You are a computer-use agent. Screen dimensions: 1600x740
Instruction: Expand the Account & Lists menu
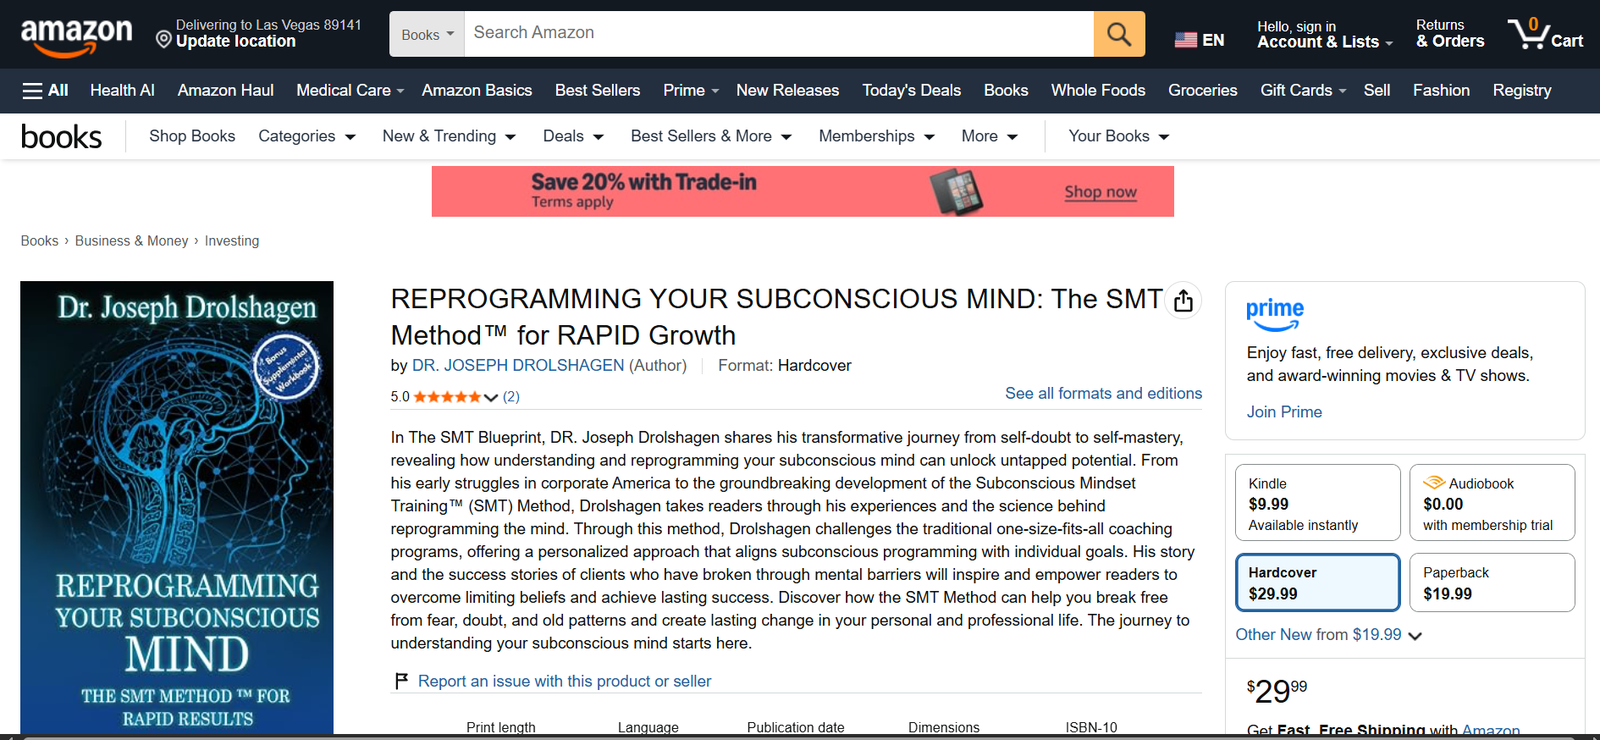coord(1325,34)
